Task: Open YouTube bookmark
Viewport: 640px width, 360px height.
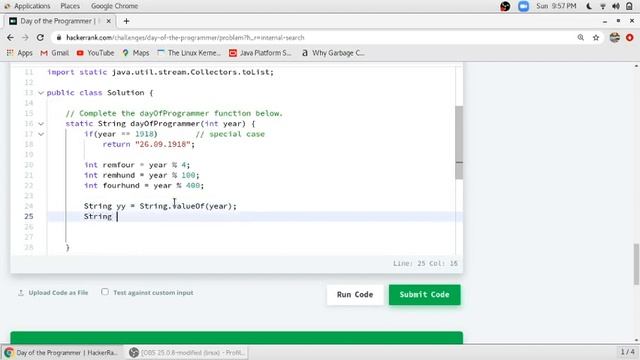Action: 95,53
